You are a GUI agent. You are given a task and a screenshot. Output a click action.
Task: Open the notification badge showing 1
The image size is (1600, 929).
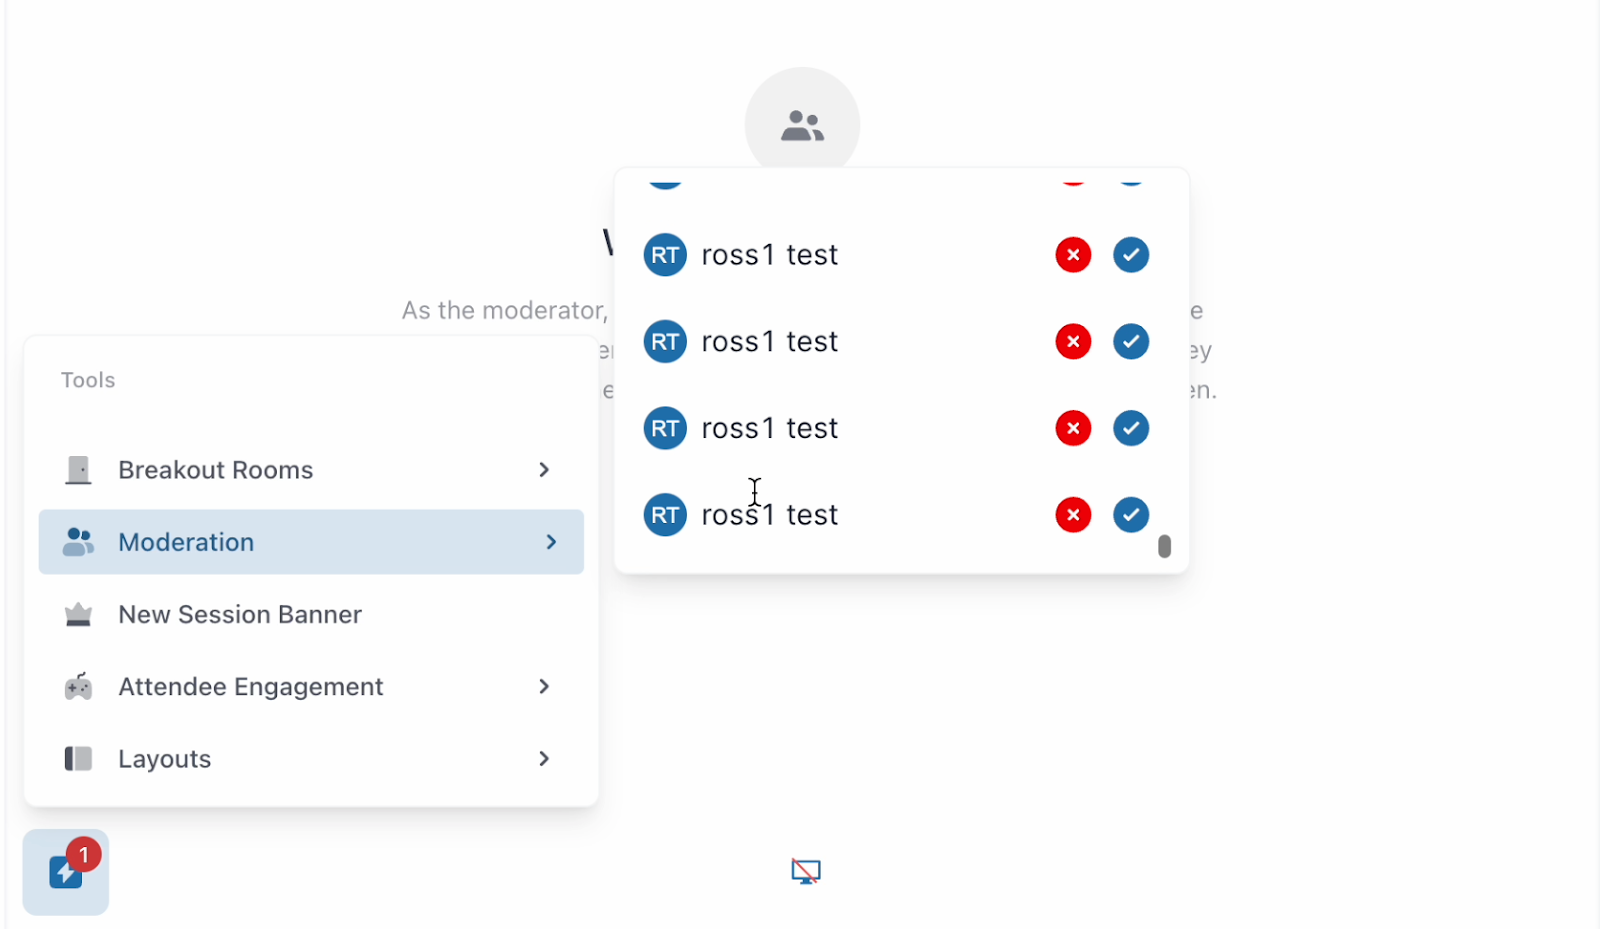point(84,855)
